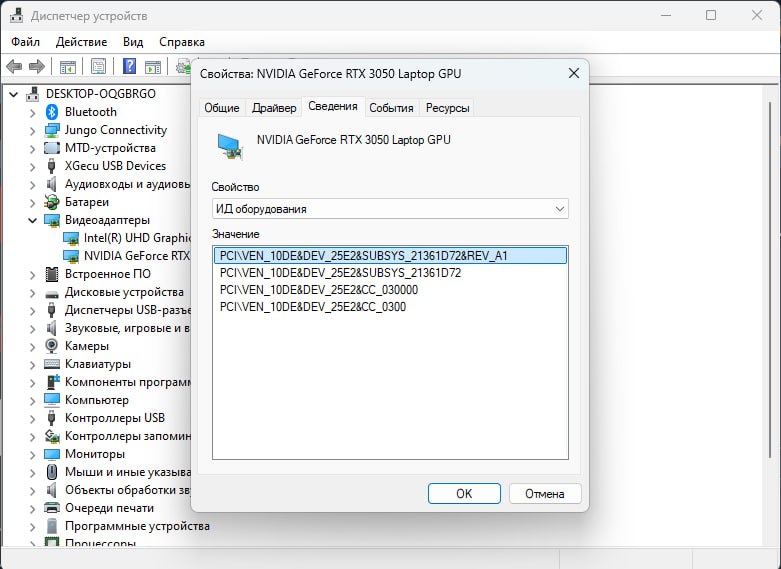Collapse the DESKTOP-OQGBRGO root node
781x569 pixels.
pyautogui.click(x=13, y=94)
